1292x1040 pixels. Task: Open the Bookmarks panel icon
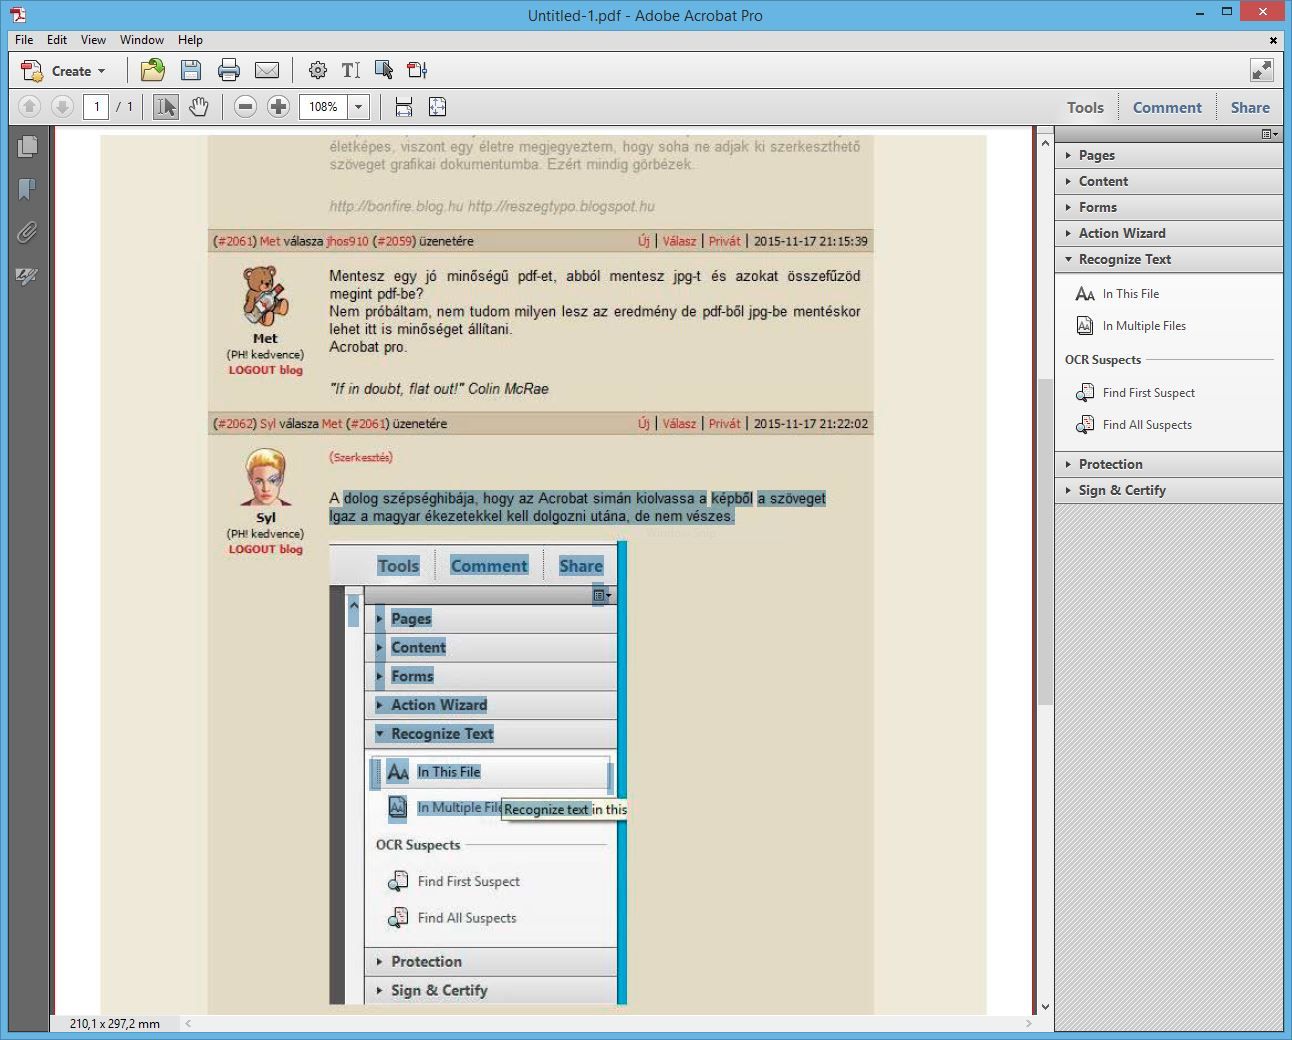click(28, 189)
